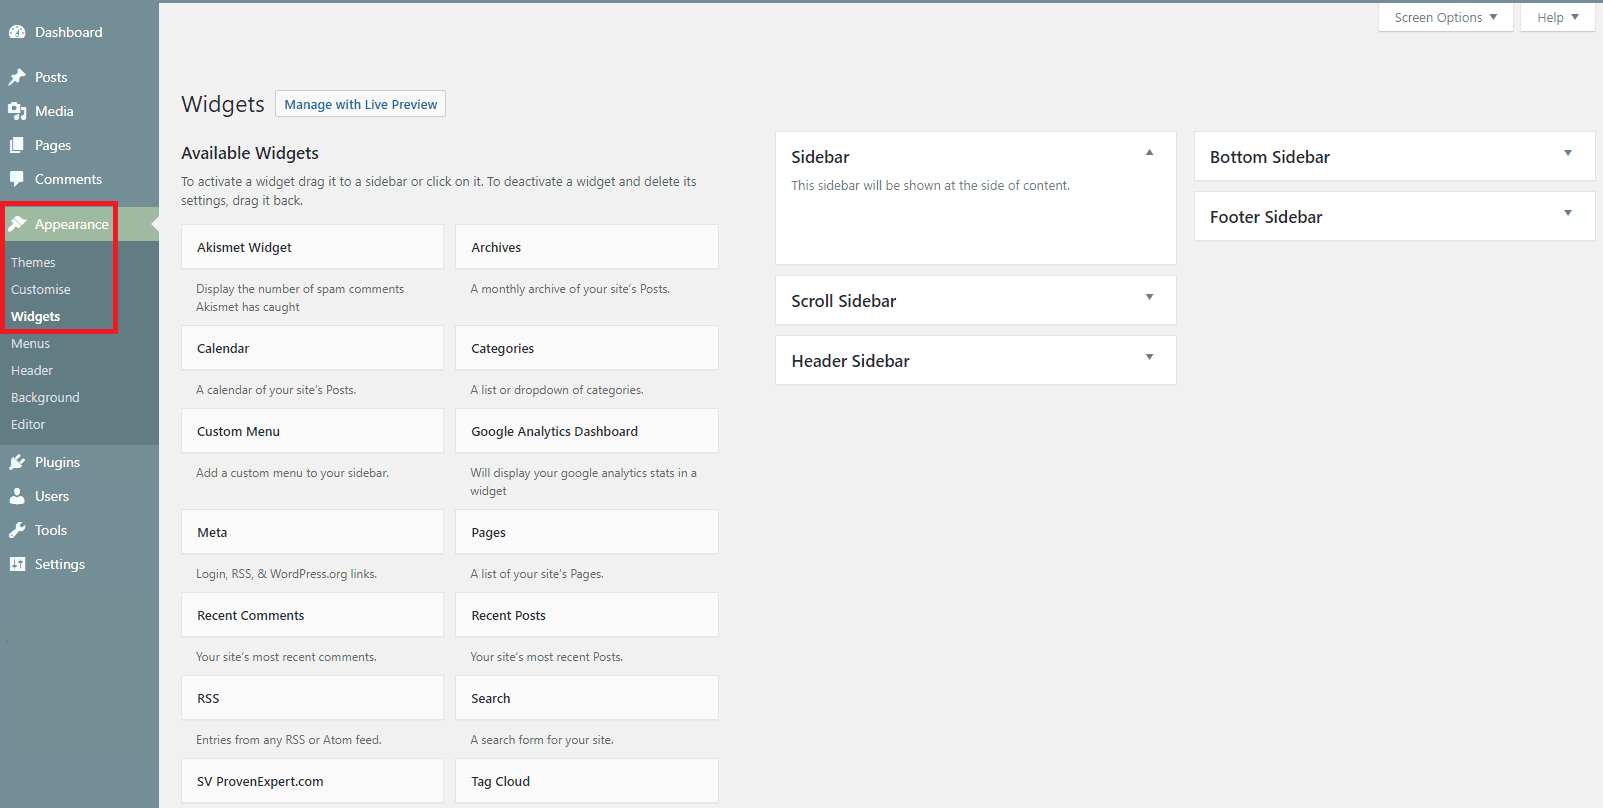Expand the Footer Sidebar panel arrow
The width and height of the screenshot is (1603, 808).
pos(1567,213)
